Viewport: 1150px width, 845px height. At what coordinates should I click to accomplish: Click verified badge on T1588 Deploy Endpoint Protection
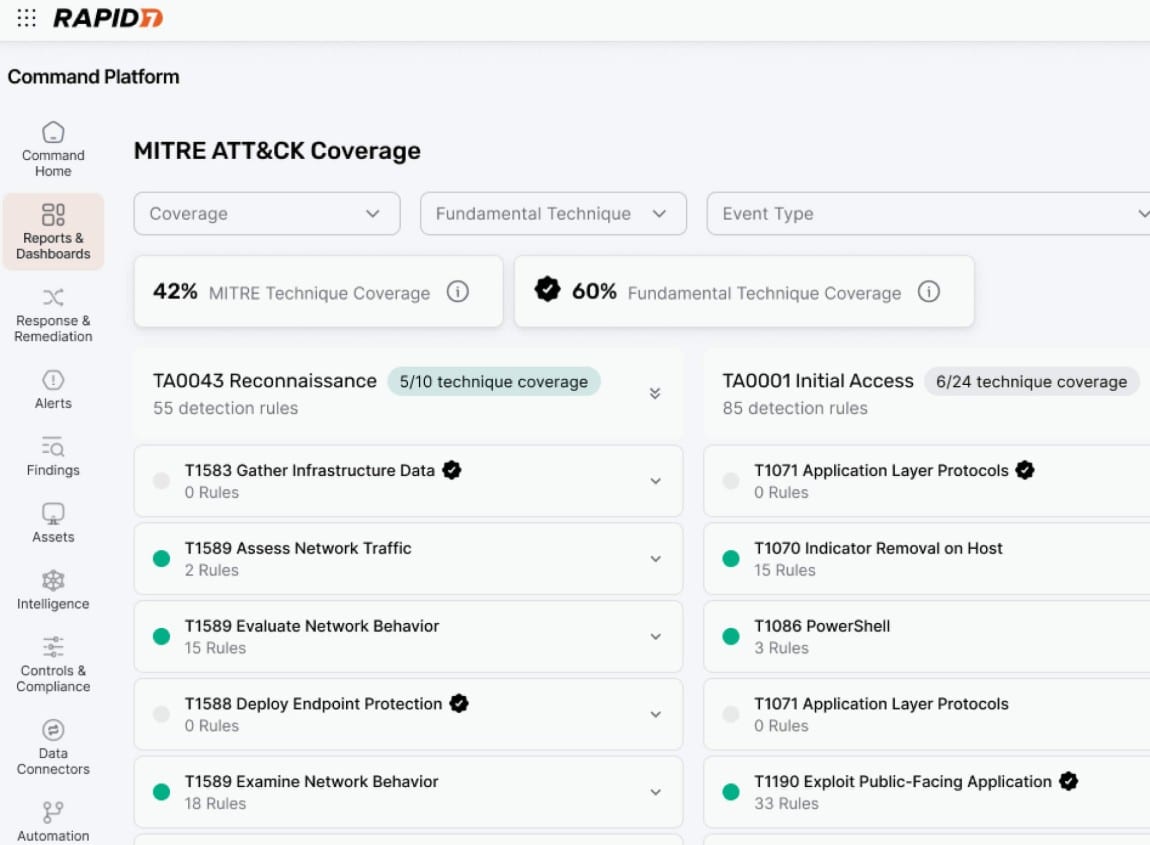coord(459,703)
